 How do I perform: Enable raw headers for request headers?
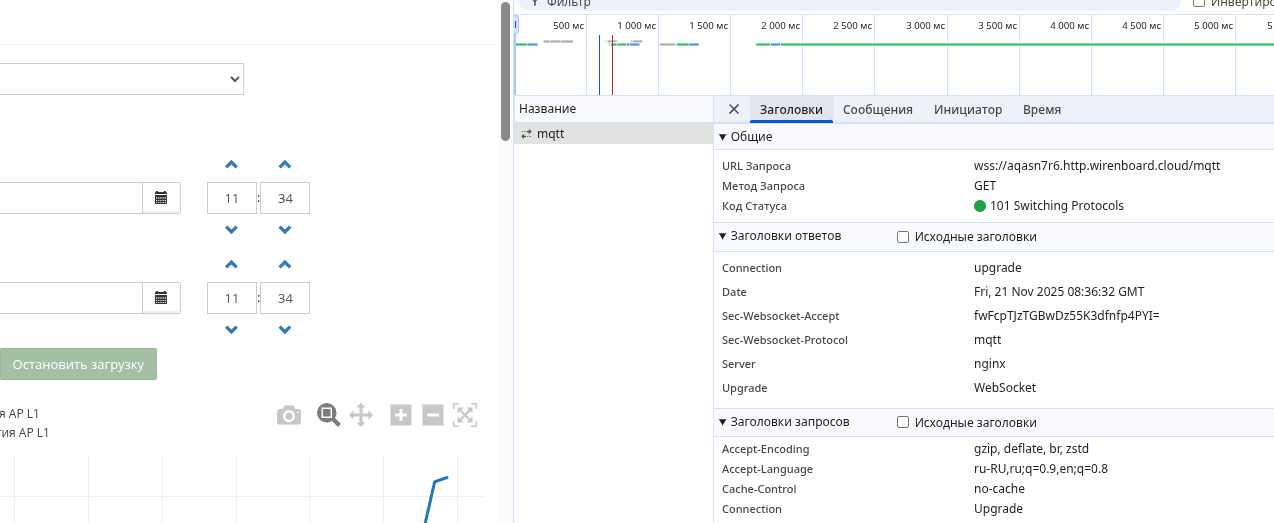point(903,422)
